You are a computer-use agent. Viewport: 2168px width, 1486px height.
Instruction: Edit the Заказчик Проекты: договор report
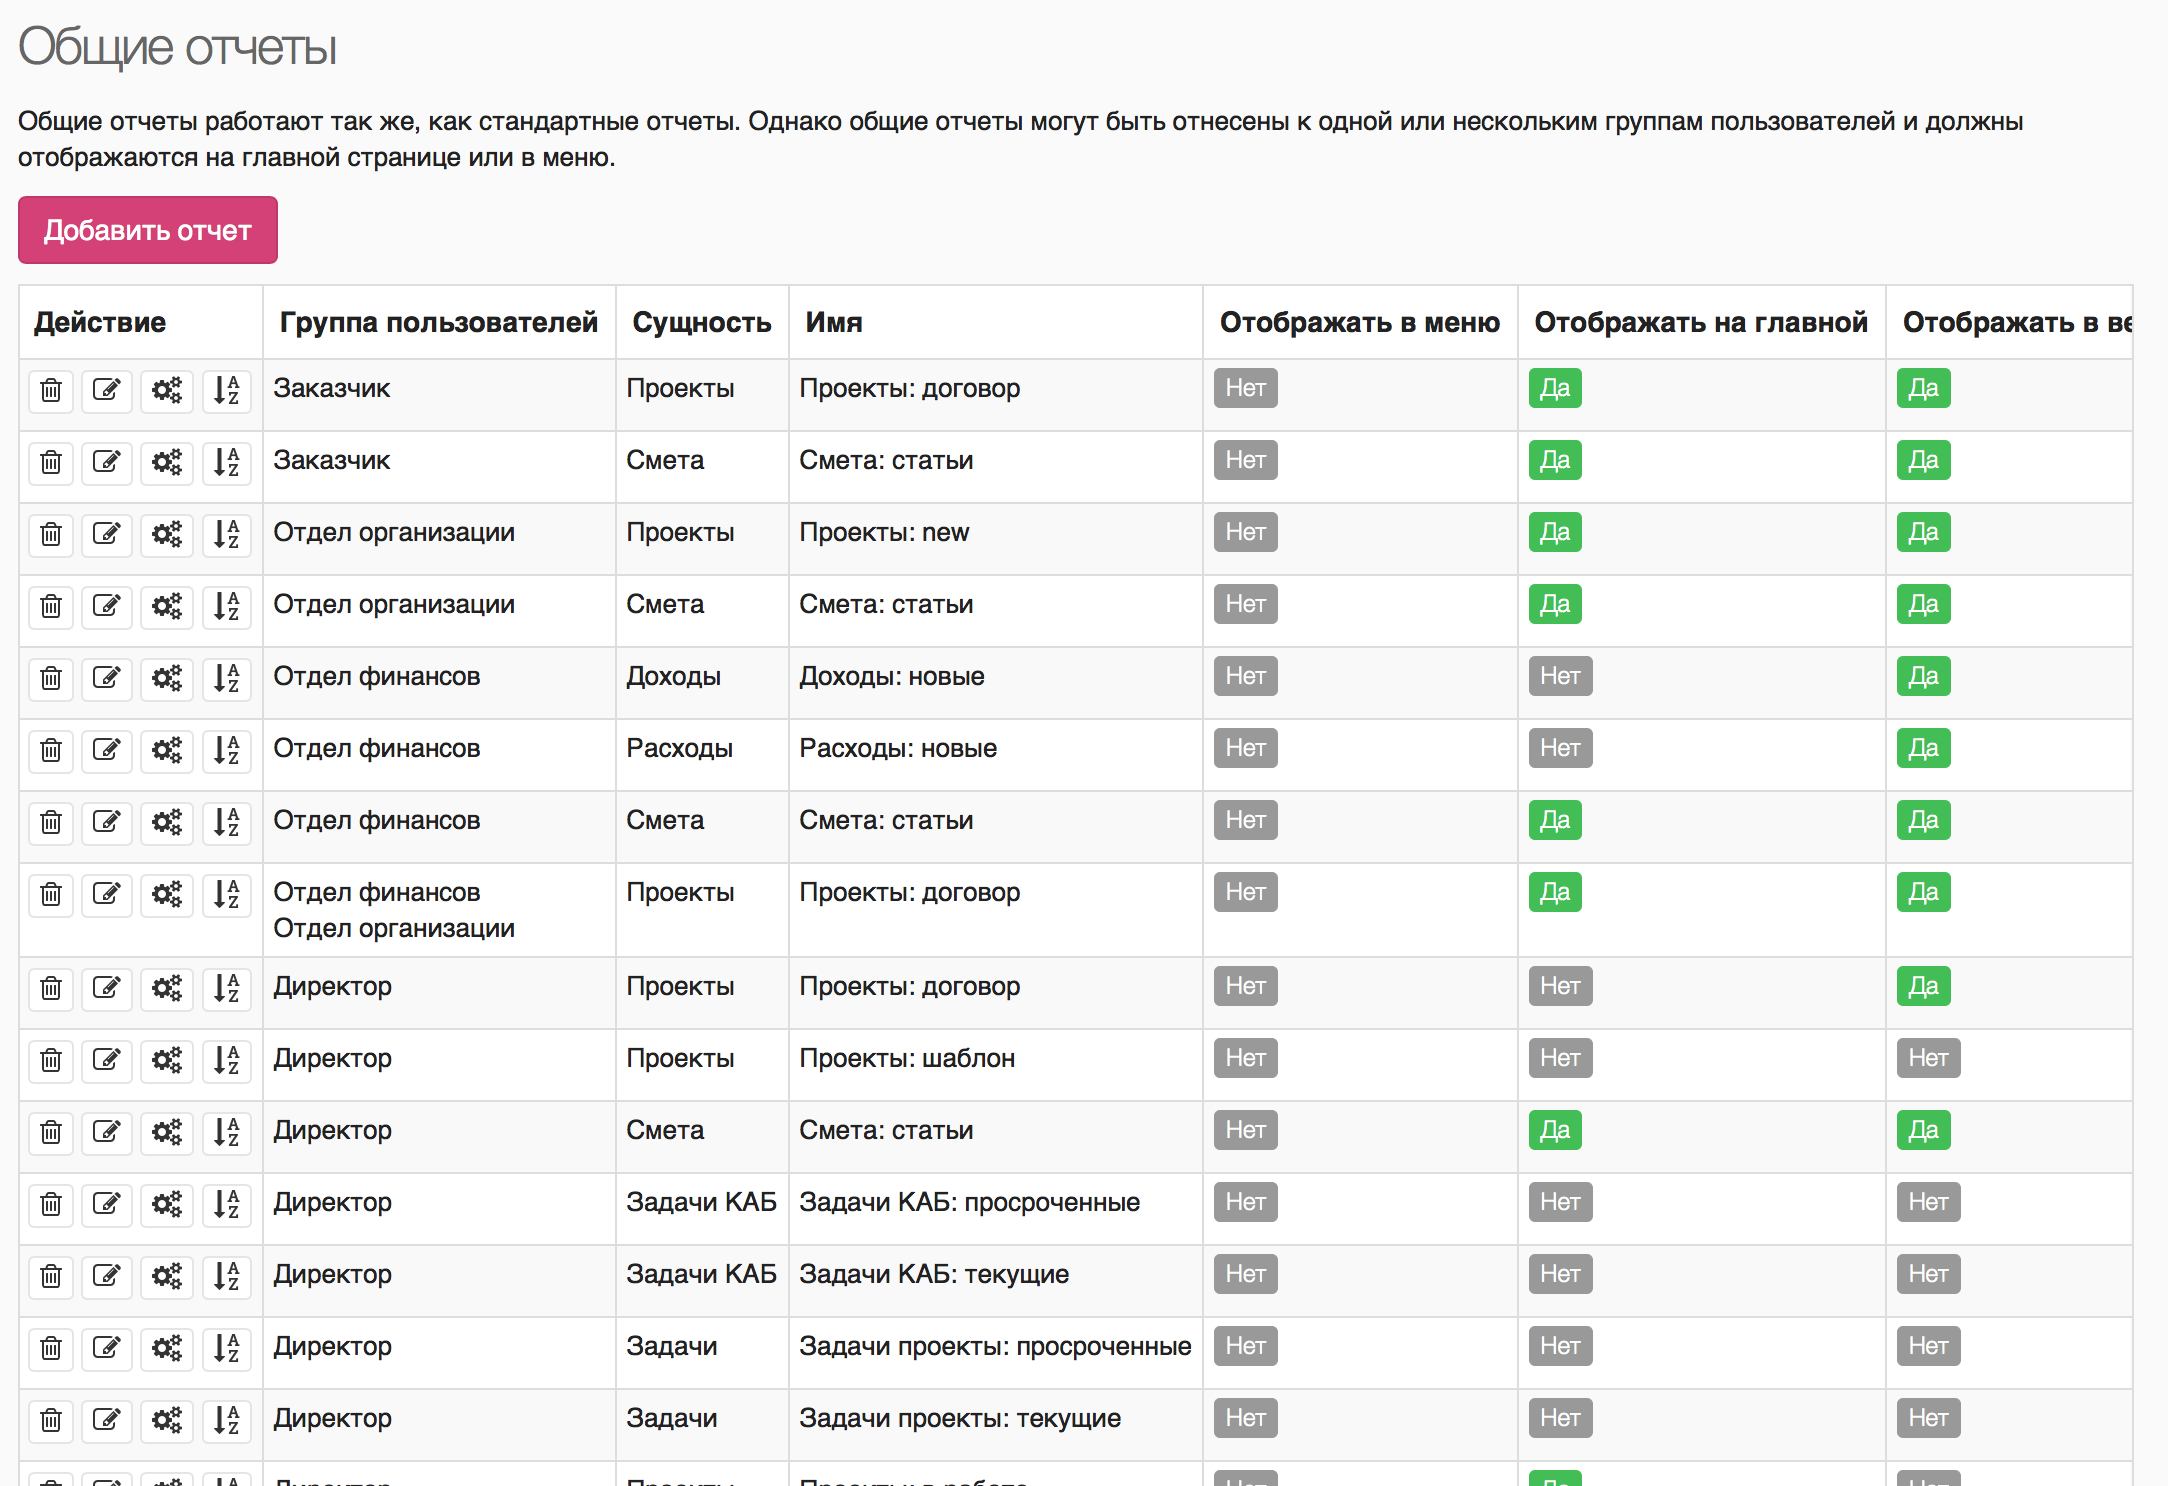click(107, 390)
